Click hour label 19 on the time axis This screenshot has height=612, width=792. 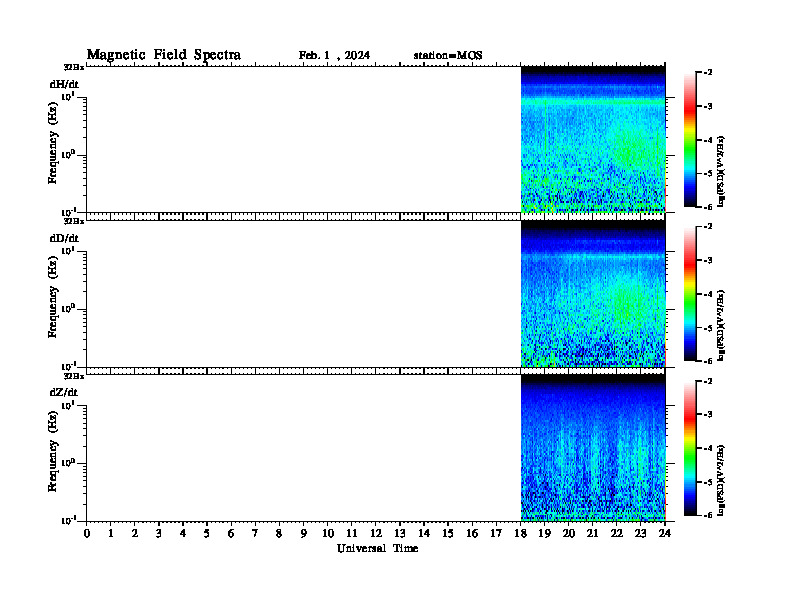coord(544,534)
